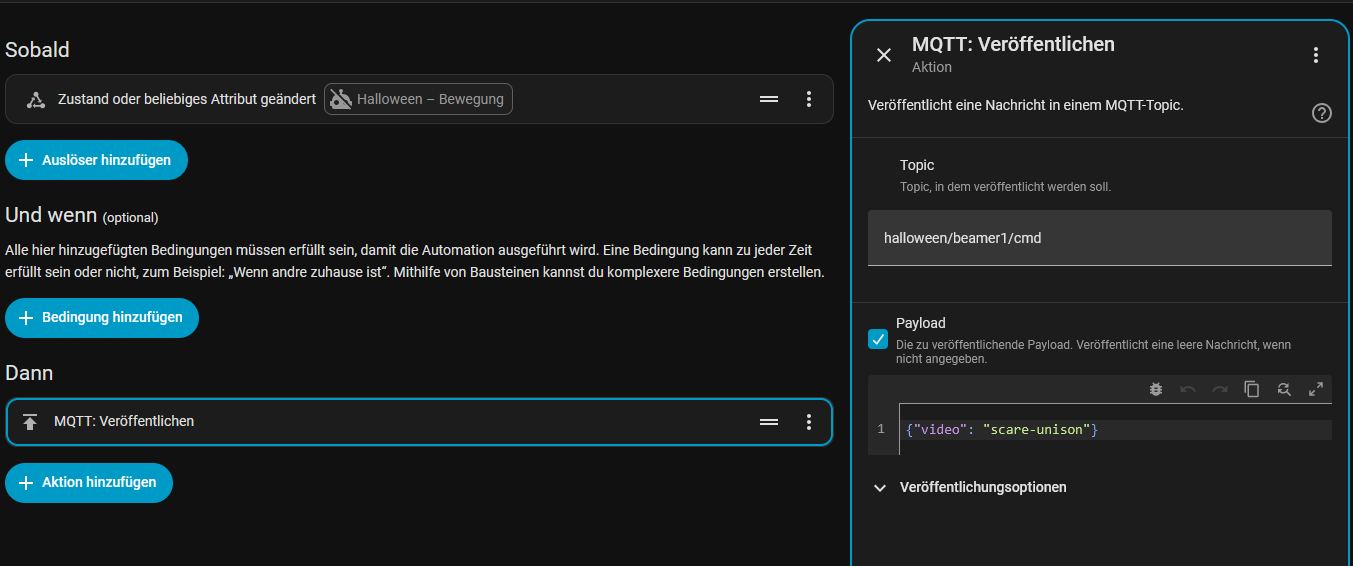Click the Topic input field halloween/beamer1/cmd
1353x566 pixels.
point(1100,238)
